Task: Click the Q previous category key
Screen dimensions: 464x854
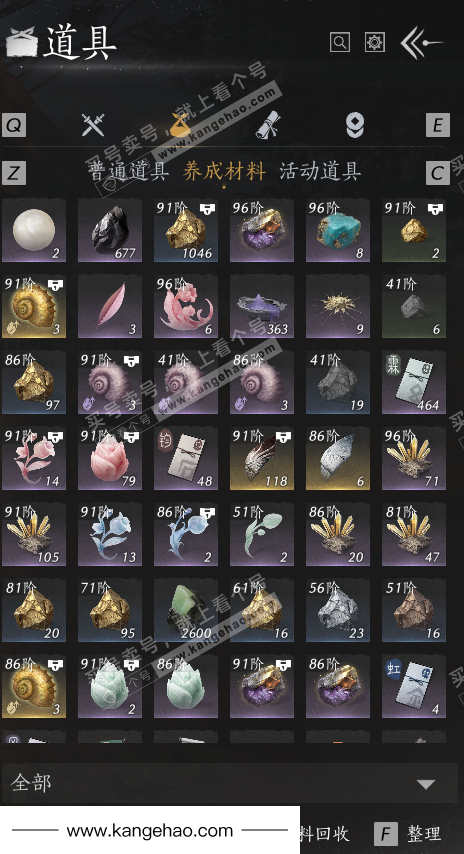Action: [x=14, y=125]
